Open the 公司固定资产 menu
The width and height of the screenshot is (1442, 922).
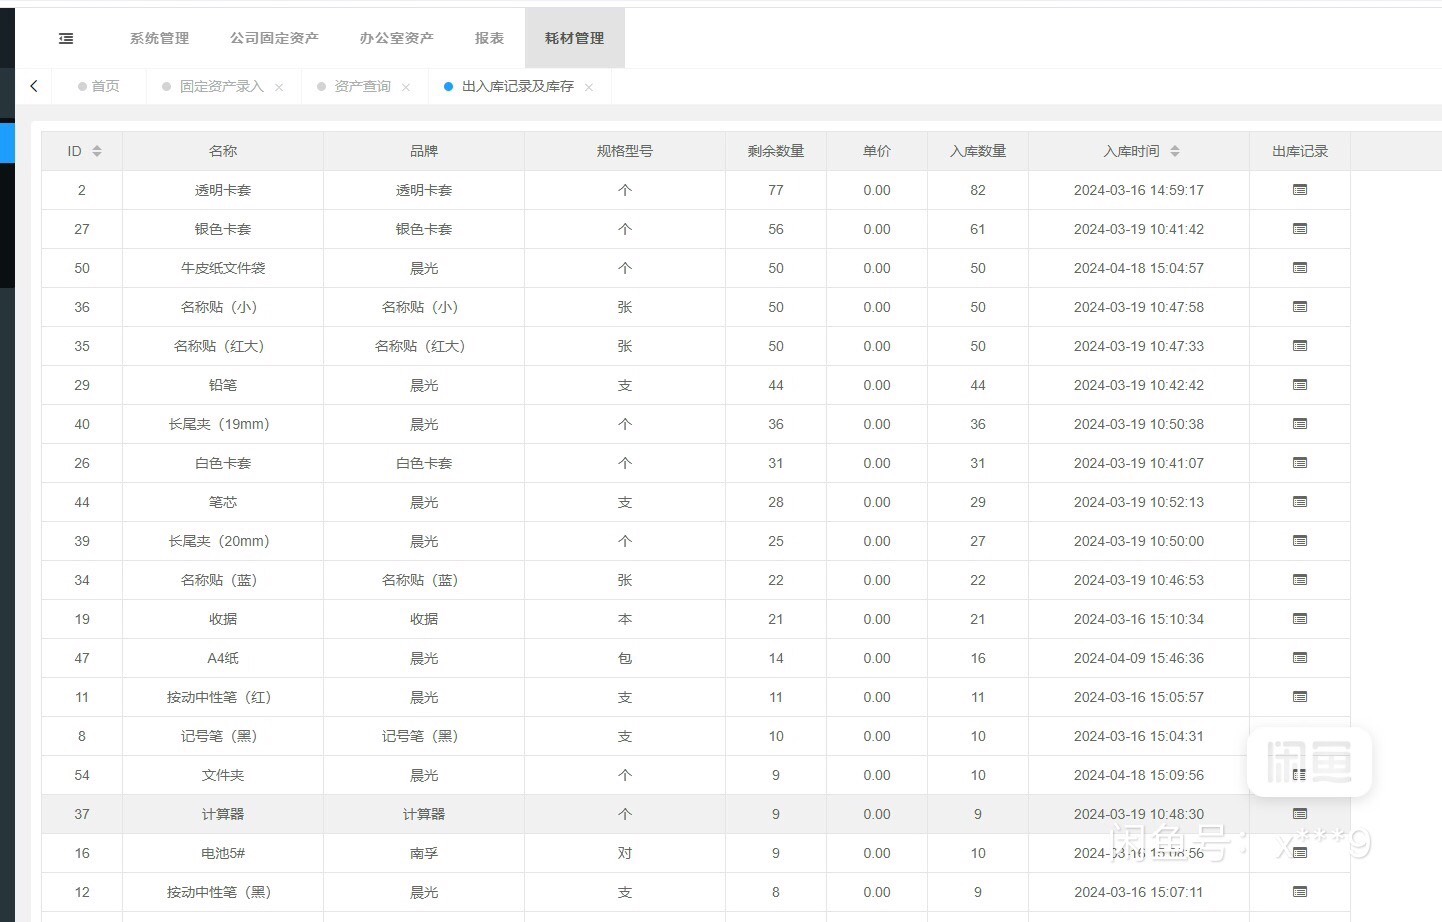(x=274, y=38)
